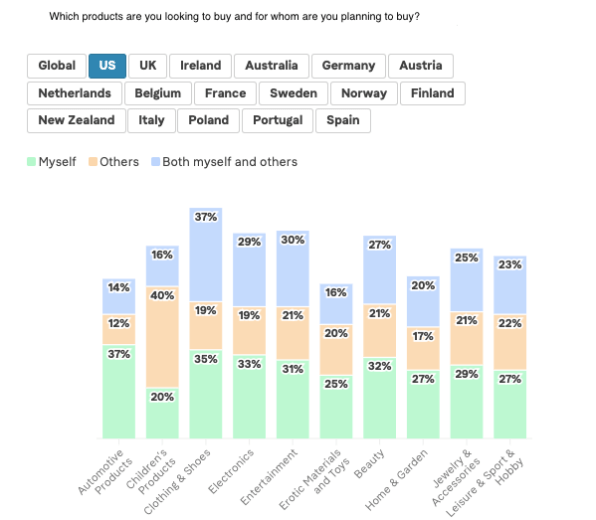This screenshot has width=596, height=520.
Task: Click the 37% blue Clothing & Shoes segment
Action: (x=206, y=255)
